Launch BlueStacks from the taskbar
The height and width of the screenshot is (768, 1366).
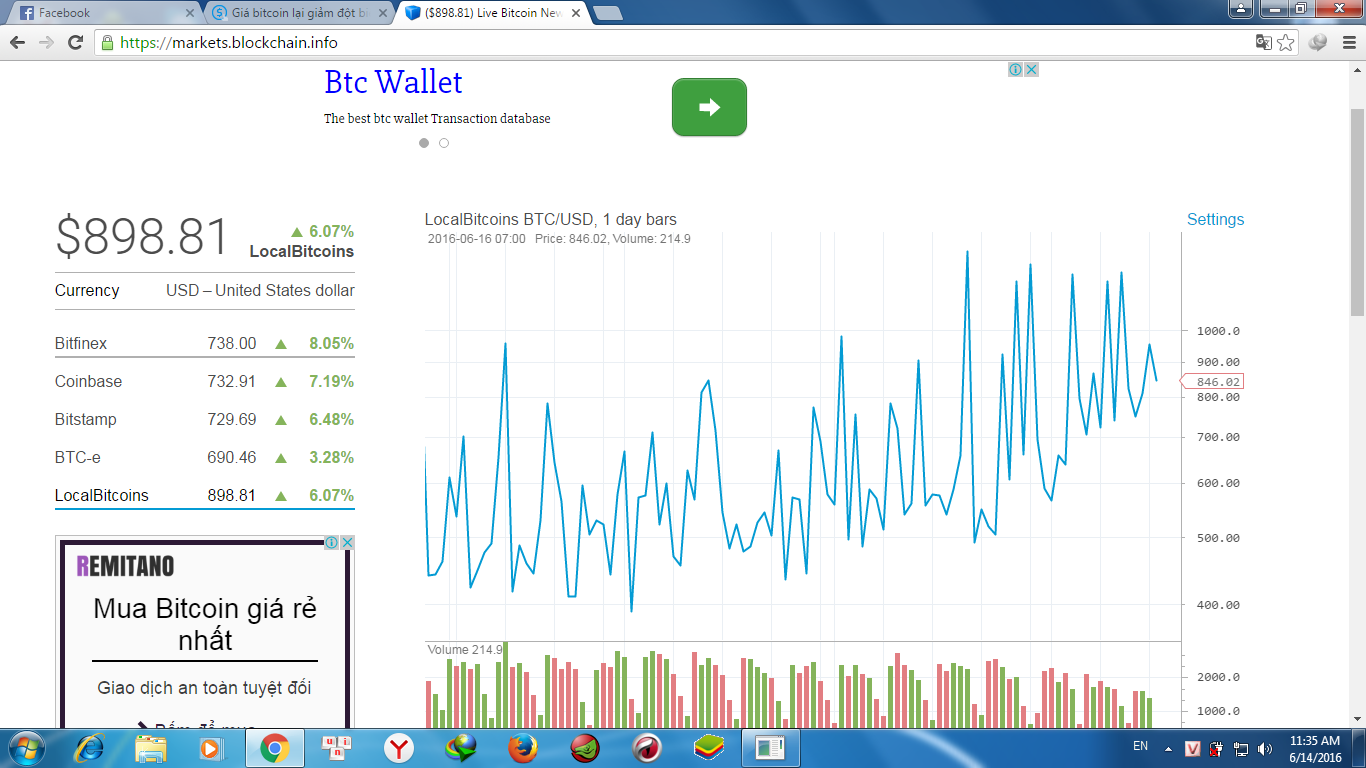tap(708, 747)
